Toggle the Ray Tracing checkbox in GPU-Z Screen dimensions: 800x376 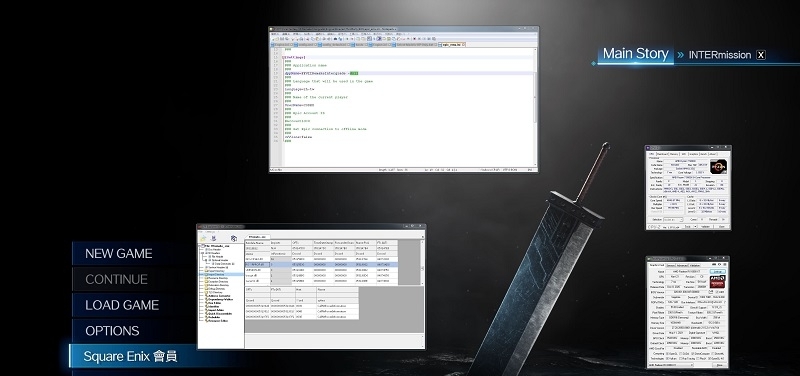681,359
